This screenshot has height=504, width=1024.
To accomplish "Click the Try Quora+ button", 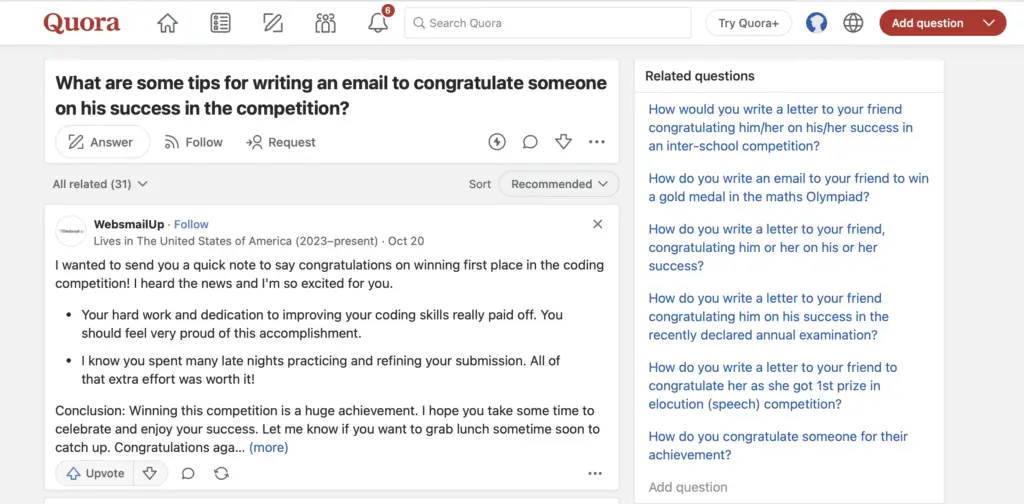I will click(x=748, y=23).
